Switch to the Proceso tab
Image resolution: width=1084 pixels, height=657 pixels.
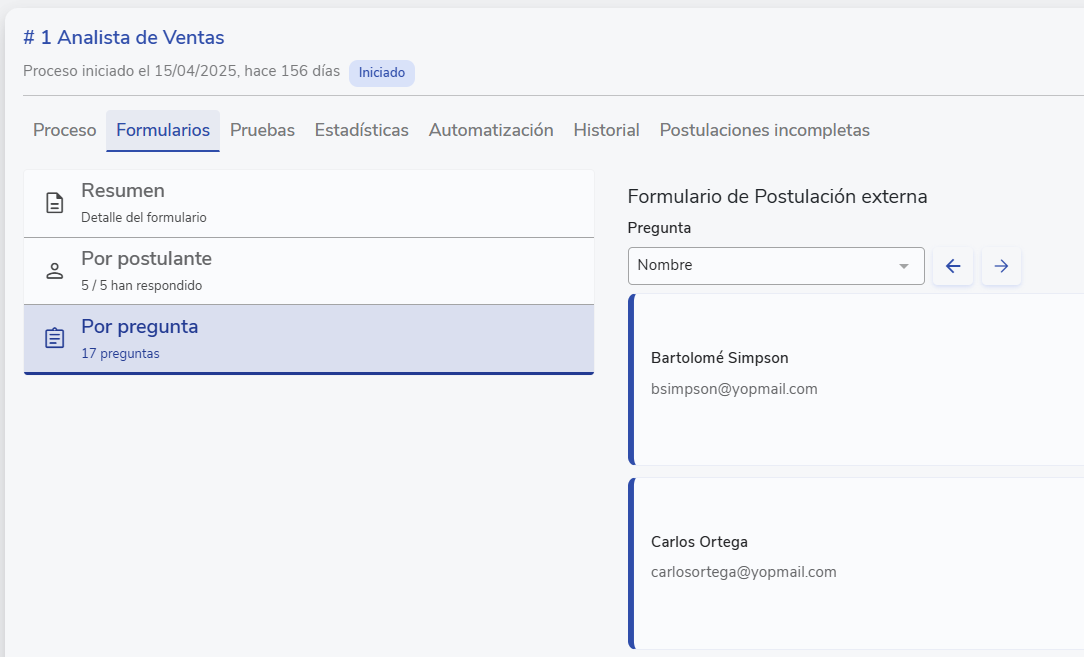65,130
